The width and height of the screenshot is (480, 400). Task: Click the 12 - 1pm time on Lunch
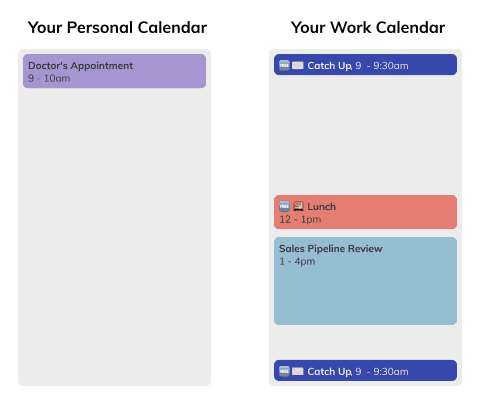[x=300, y=219]
